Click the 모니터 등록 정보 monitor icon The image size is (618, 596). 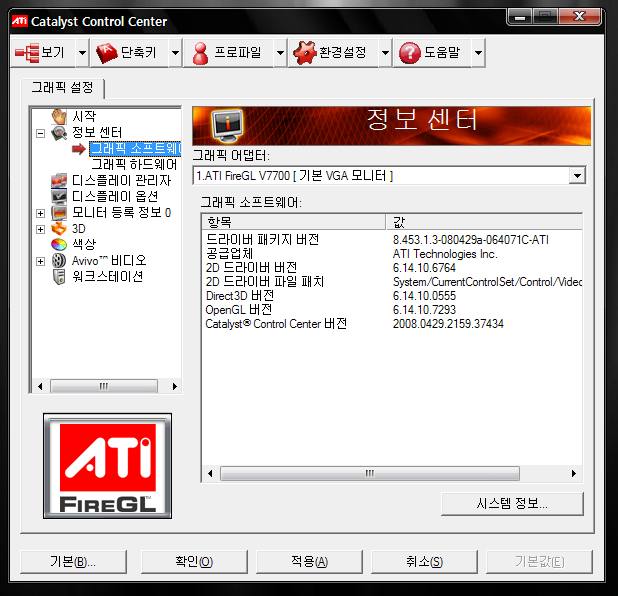coord(59,213)
